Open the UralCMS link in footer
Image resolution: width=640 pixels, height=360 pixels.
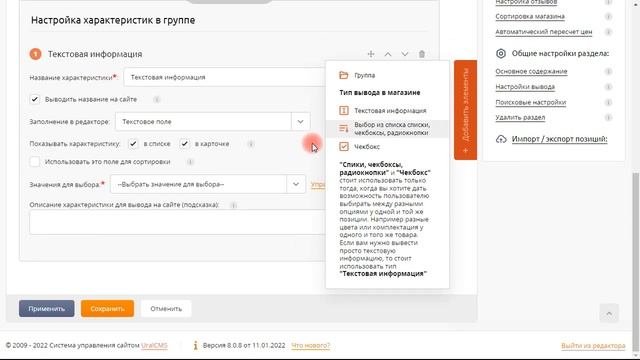(154, 345)
